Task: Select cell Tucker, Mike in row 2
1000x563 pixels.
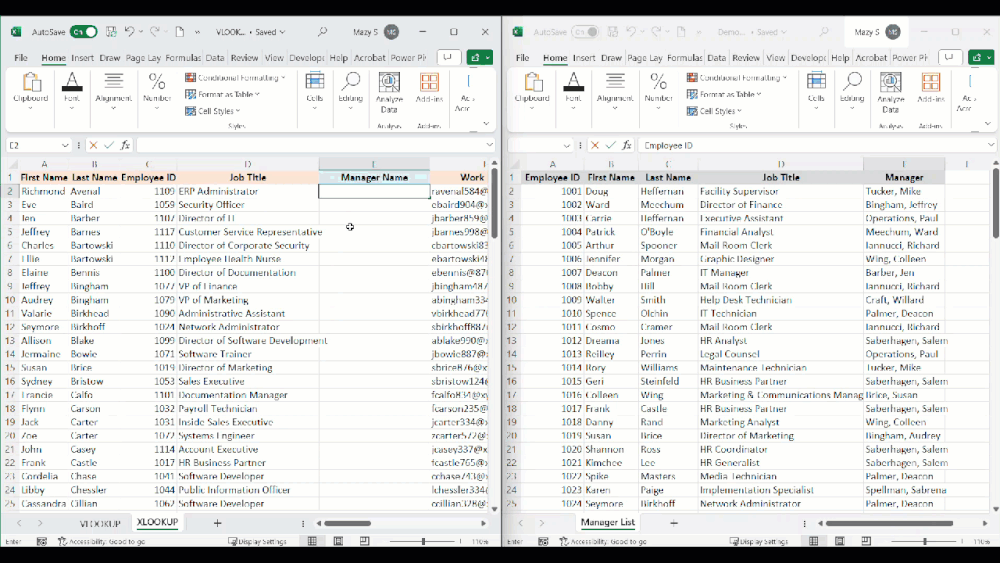Action: click(x=904, y=191)
